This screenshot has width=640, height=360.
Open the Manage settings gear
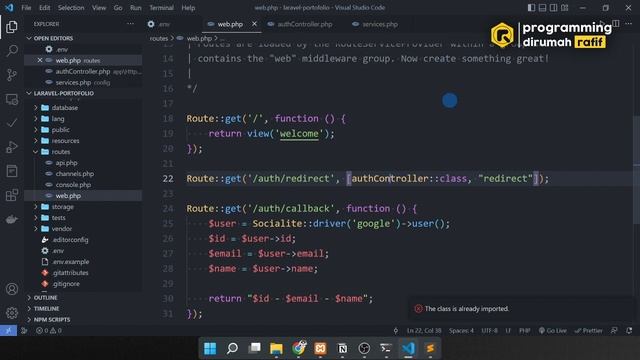(x=12, y=313)
